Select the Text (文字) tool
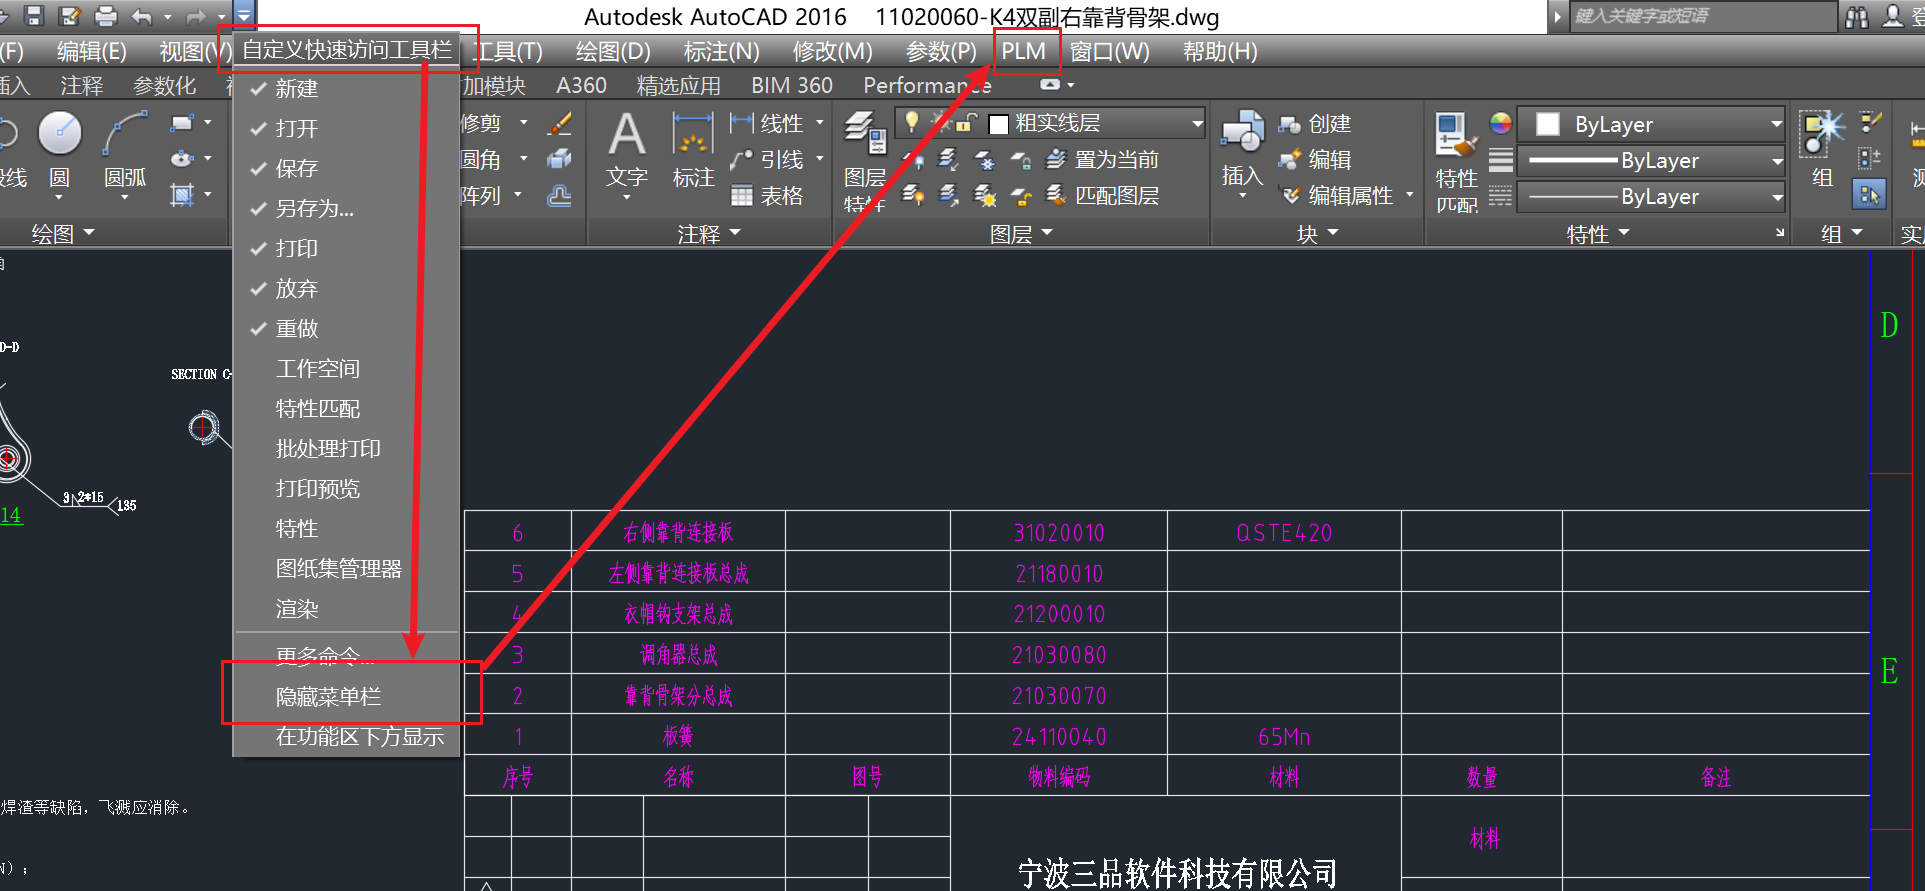 627,150
